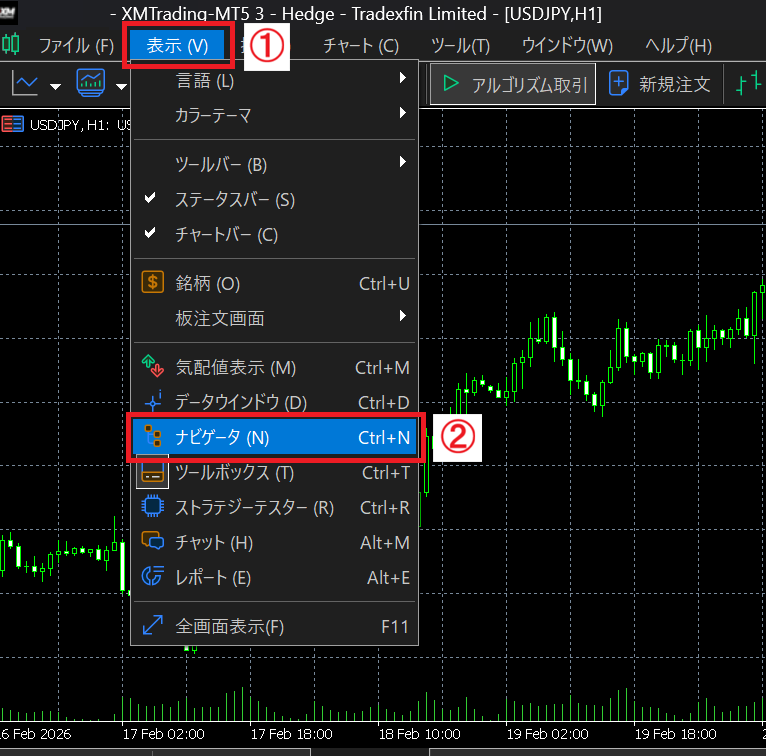Toggle the Chart Bar (チャートバー) checkmark
This screenshot has height=756, width=766.
(x=151, y=234)
